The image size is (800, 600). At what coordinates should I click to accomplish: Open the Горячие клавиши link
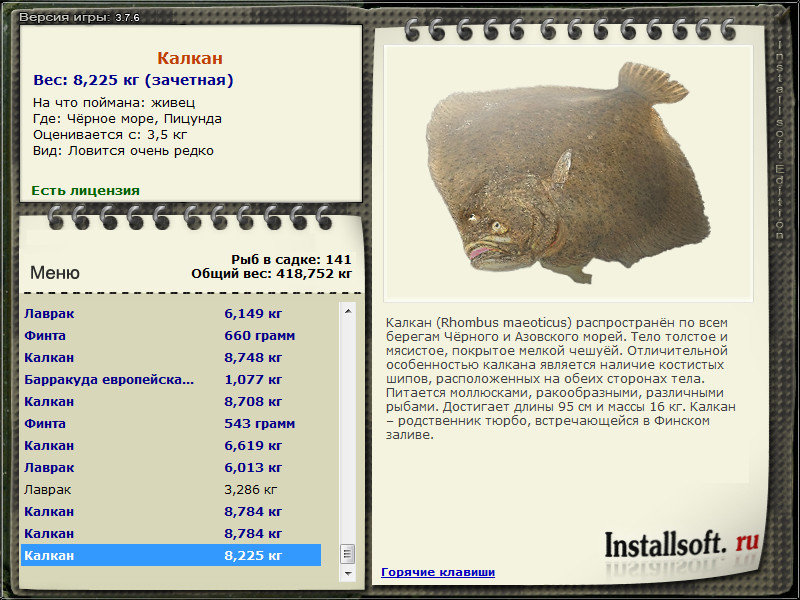coord(438,572)
